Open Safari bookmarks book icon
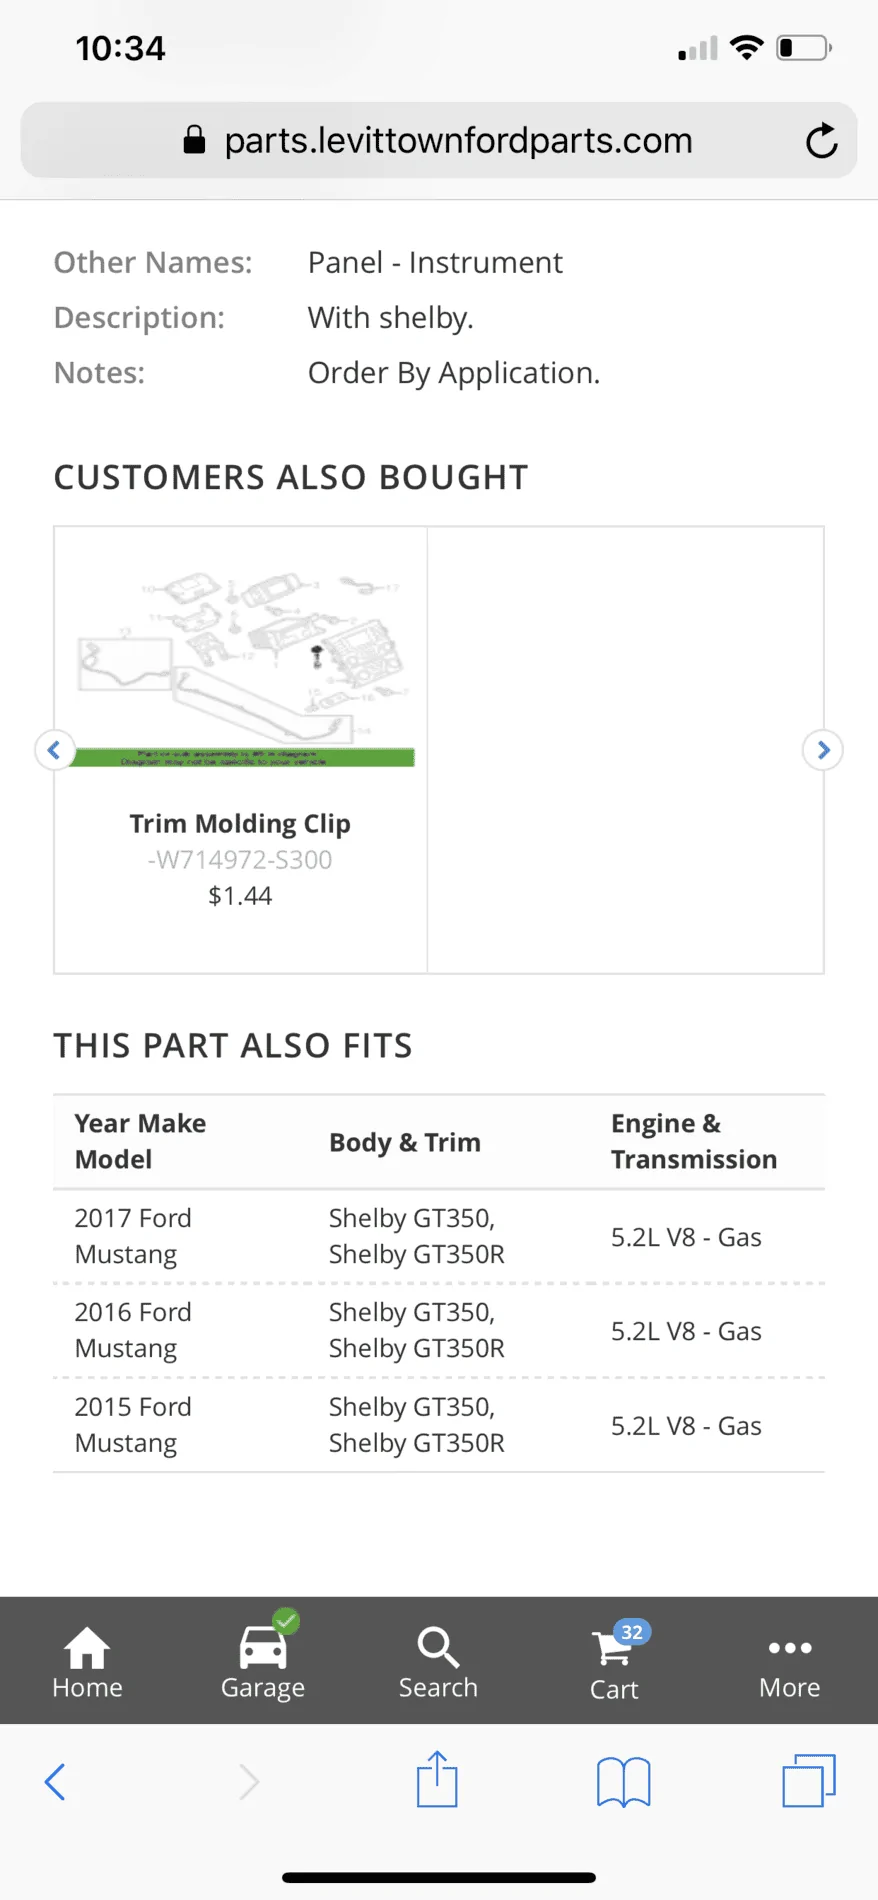Screen dimensions: 878x1900 (x=623, y=1781)
